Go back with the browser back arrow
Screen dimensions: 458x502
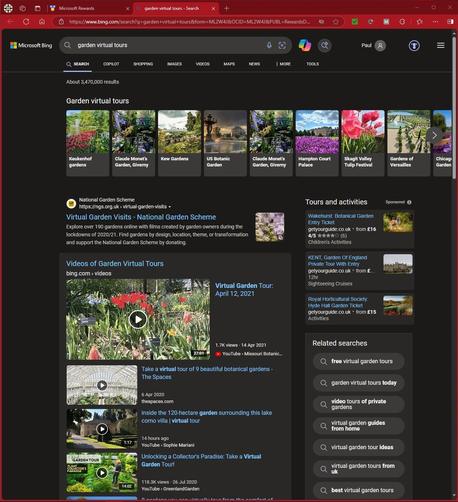click(11, 22)
